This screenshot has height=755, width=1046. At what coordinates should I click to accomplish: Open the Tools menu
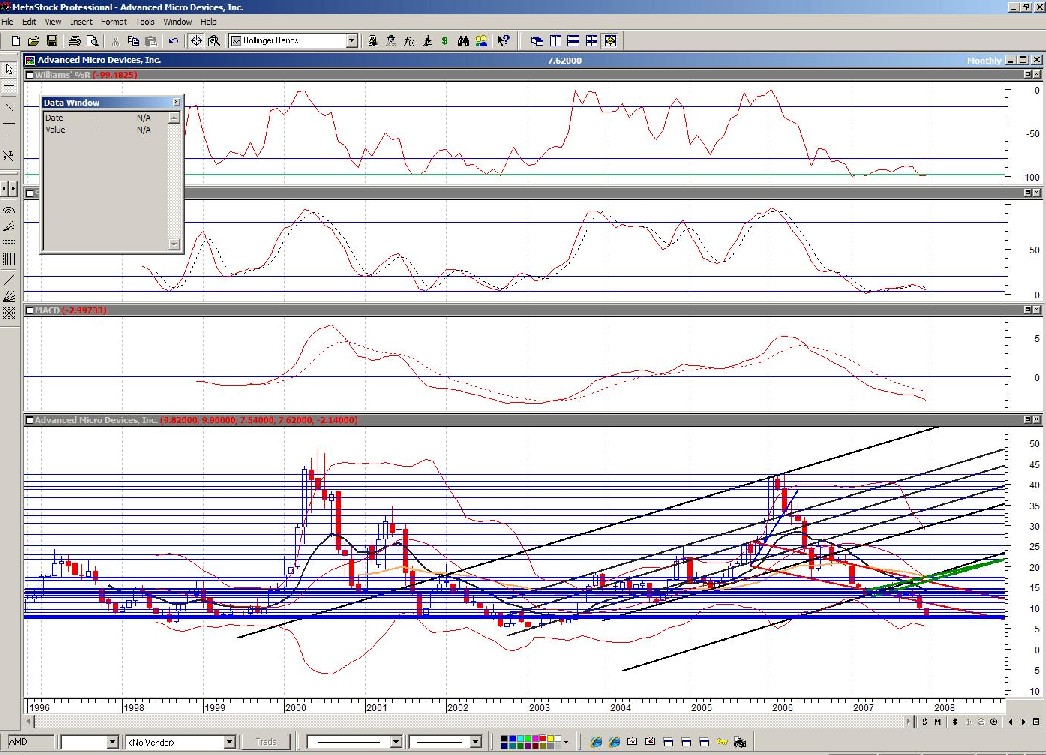pyautogui.click(x=145, y=21)
